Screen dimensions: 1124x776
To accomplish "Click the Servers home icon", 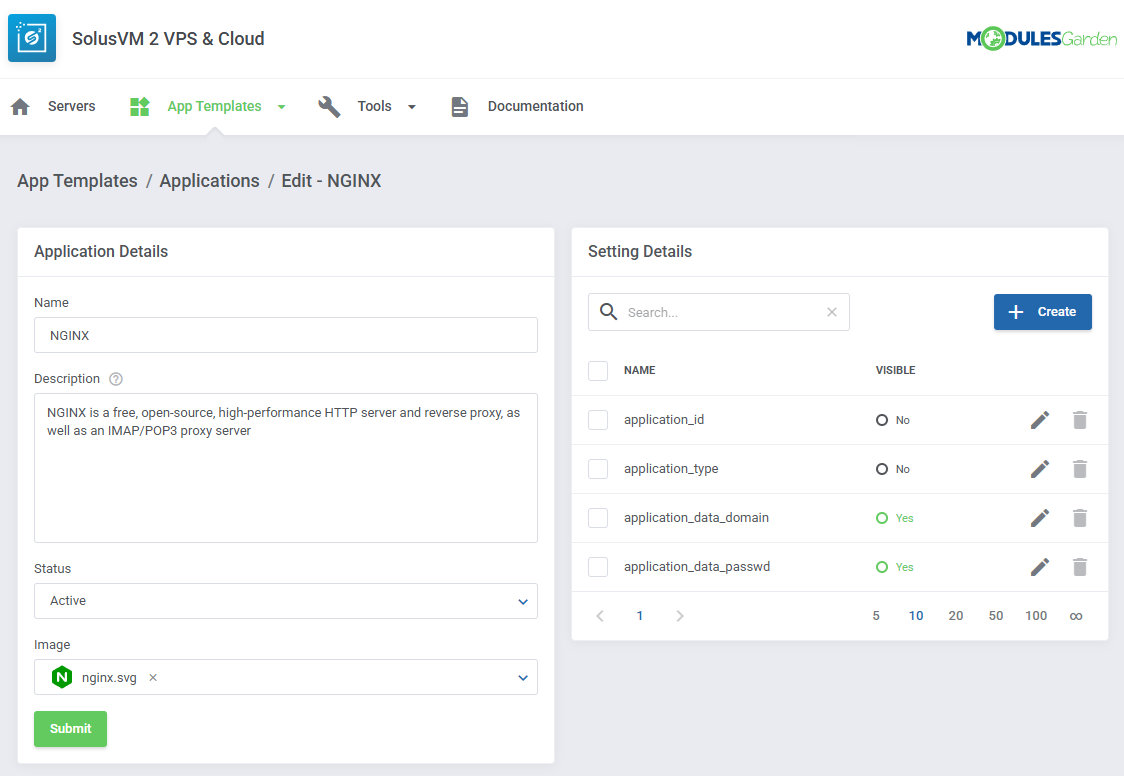I will pos(20,107).
